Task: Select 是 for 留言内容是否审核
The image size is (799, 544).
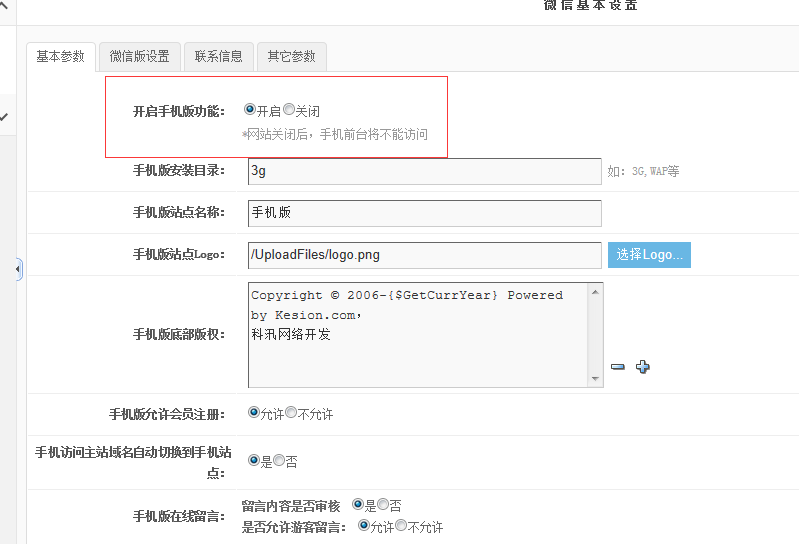Action: pos(358,504)
